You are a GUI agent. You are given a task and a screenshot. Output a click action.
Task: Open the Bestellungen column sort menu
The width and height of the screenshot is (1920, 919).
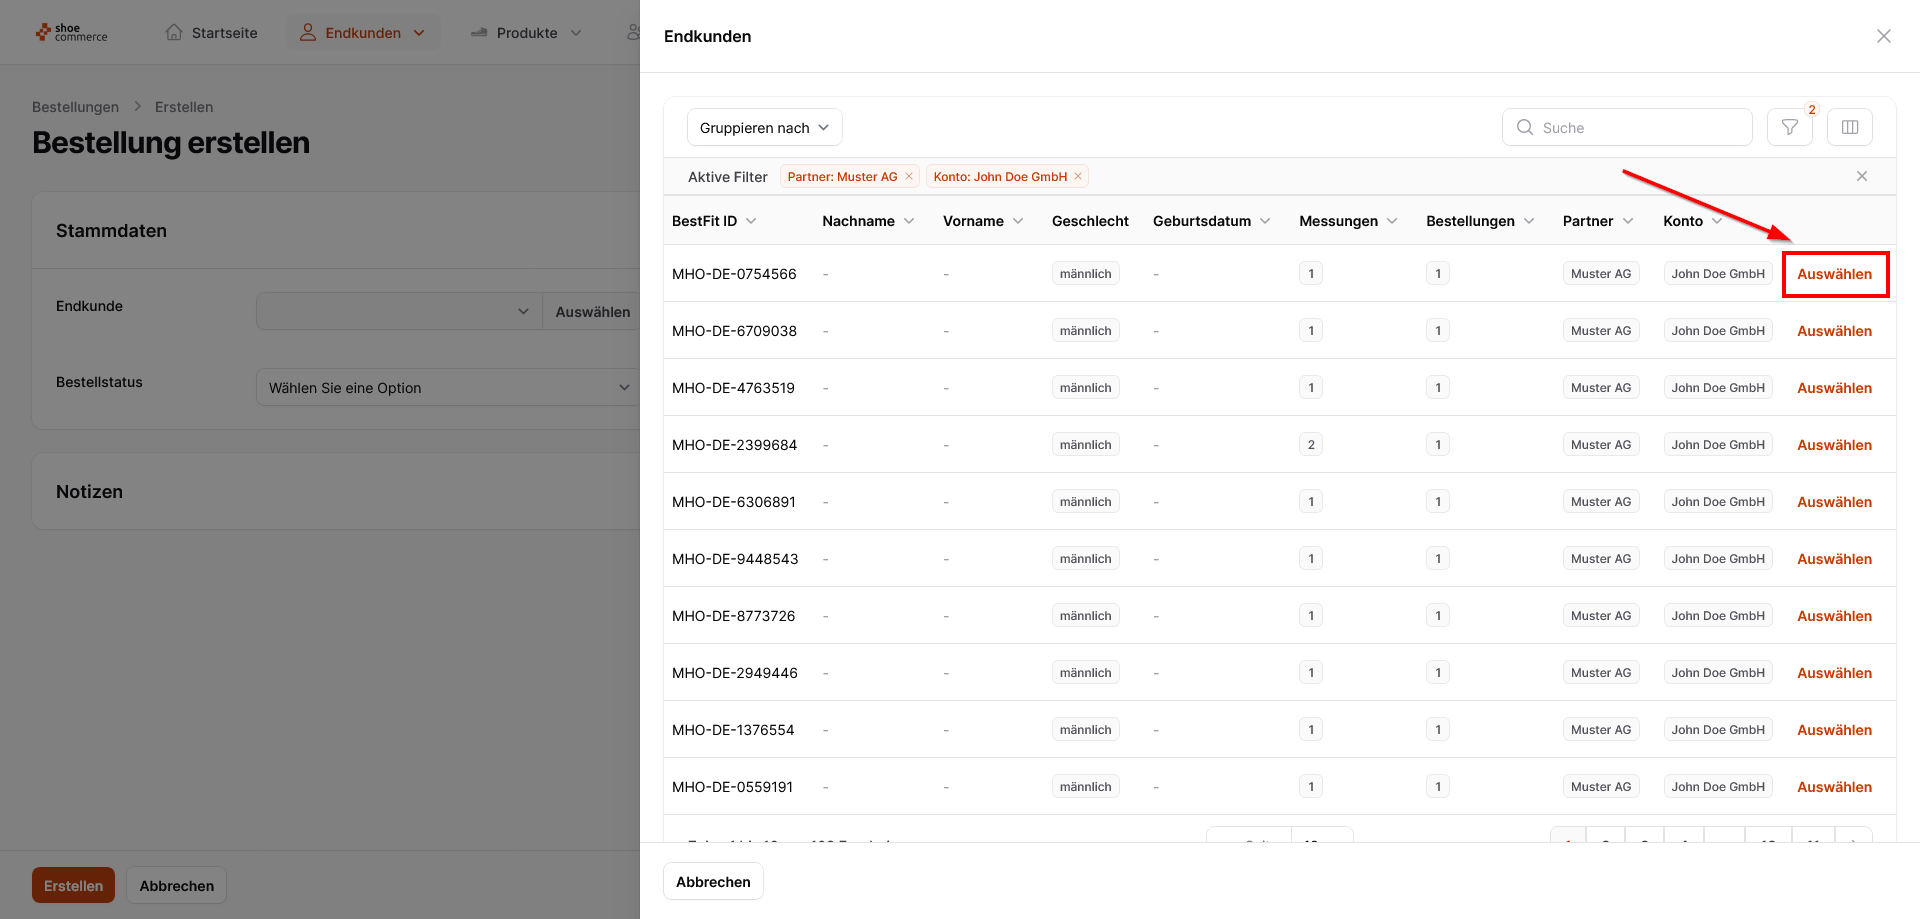[x=1528, y=221]
